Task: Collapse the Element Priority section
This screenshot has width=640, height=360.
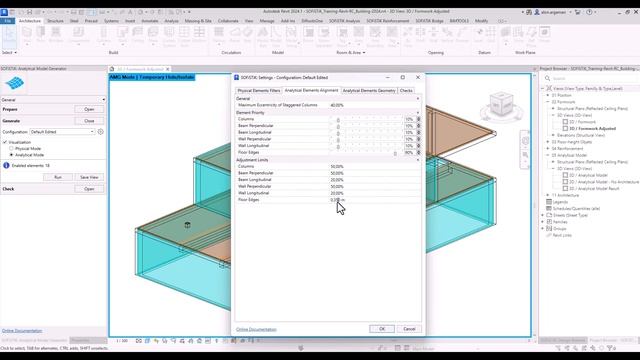Action: [418, 113]
